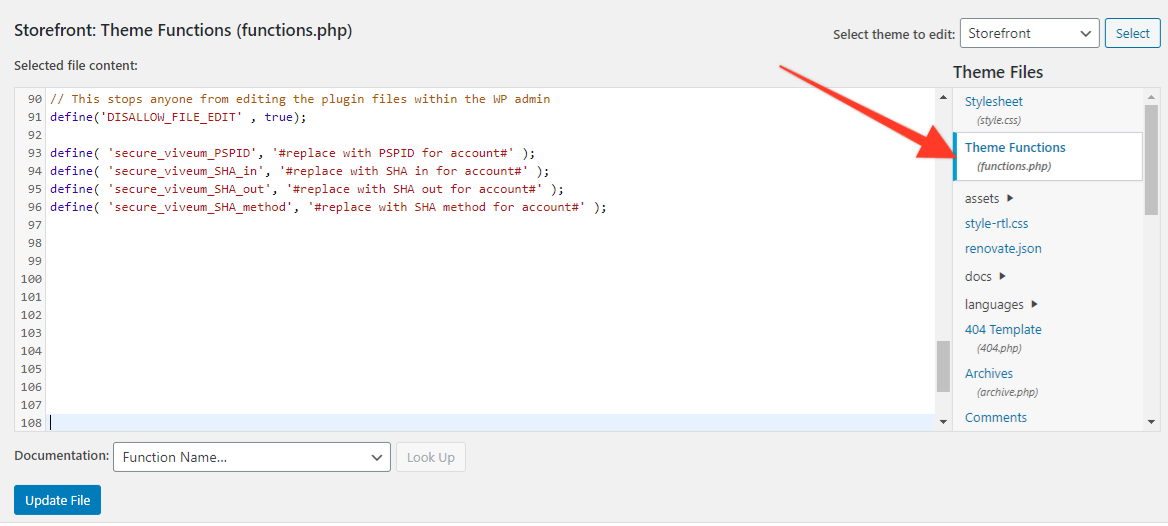This screenshot has width=1168, height=526.
Task: Click the secure_viveum_SHA_method define line
Action: click(328, 207)
